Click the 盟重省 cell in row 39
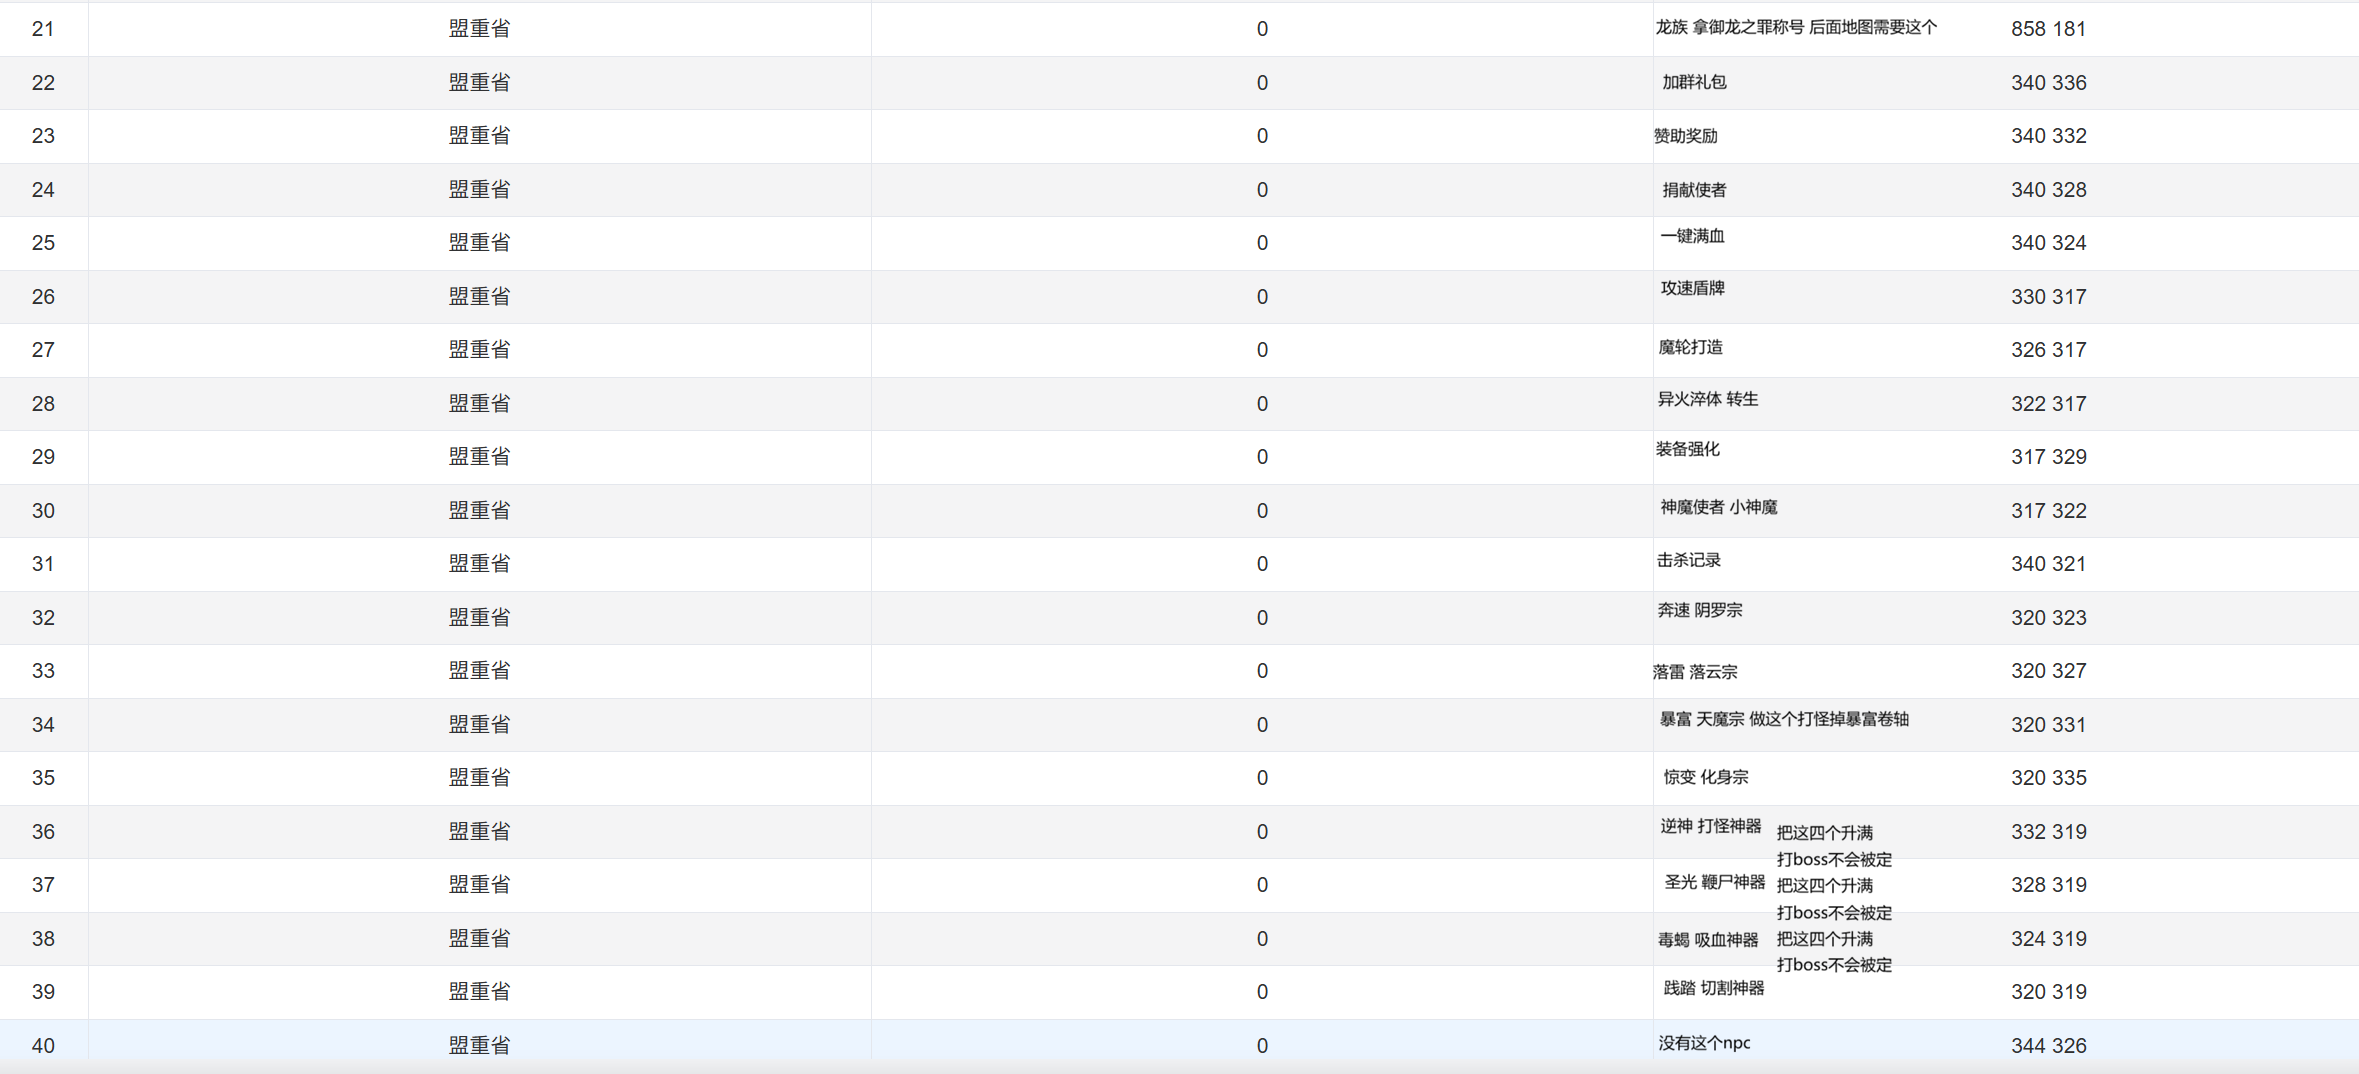The width and height of the screenshot is (2359, 1074). [479, 992]
